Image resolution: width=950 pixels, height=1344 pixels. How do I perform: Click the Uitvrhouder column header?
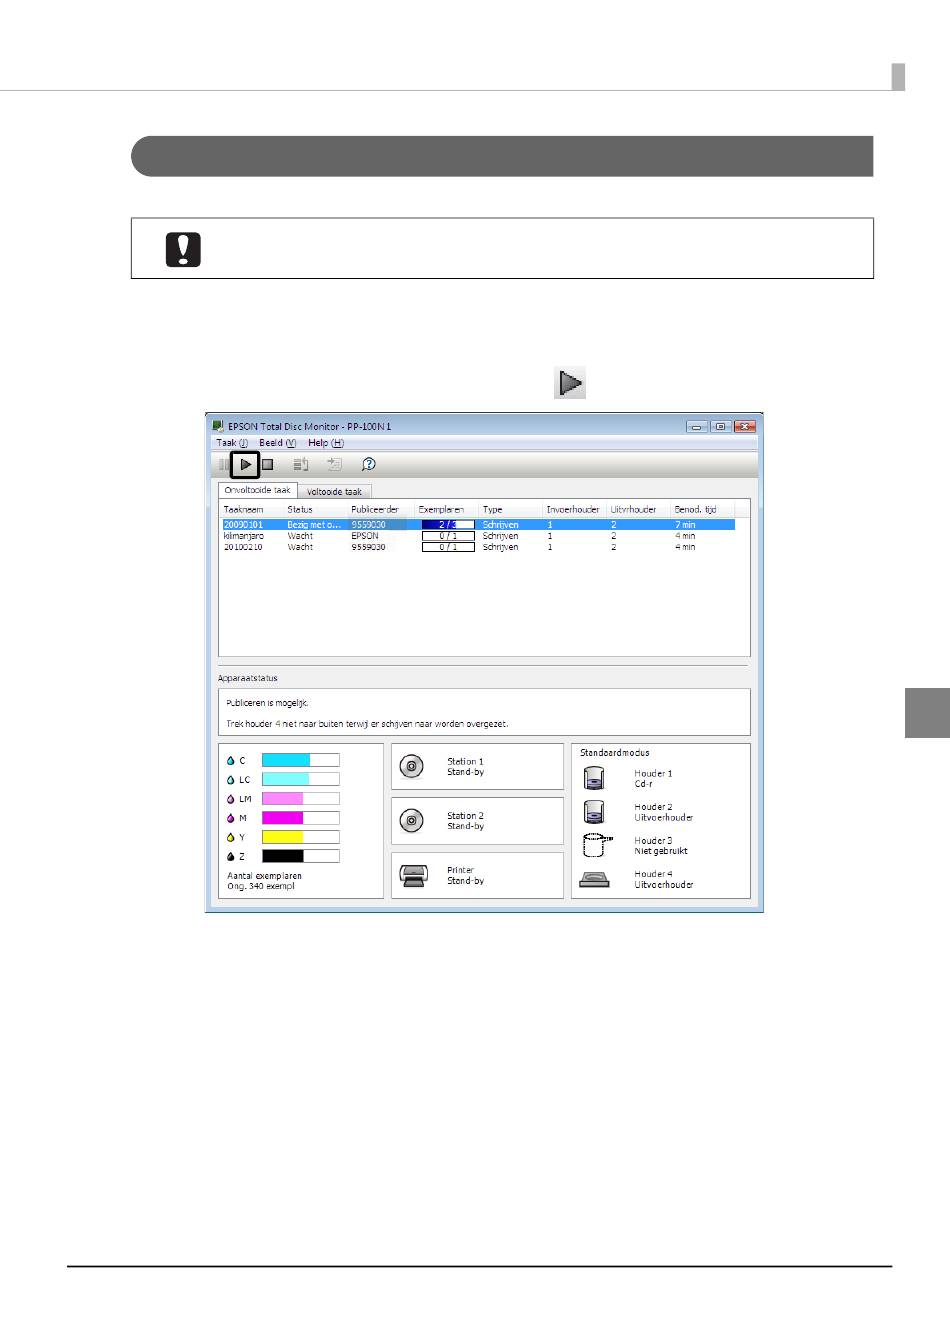point(639,510)
